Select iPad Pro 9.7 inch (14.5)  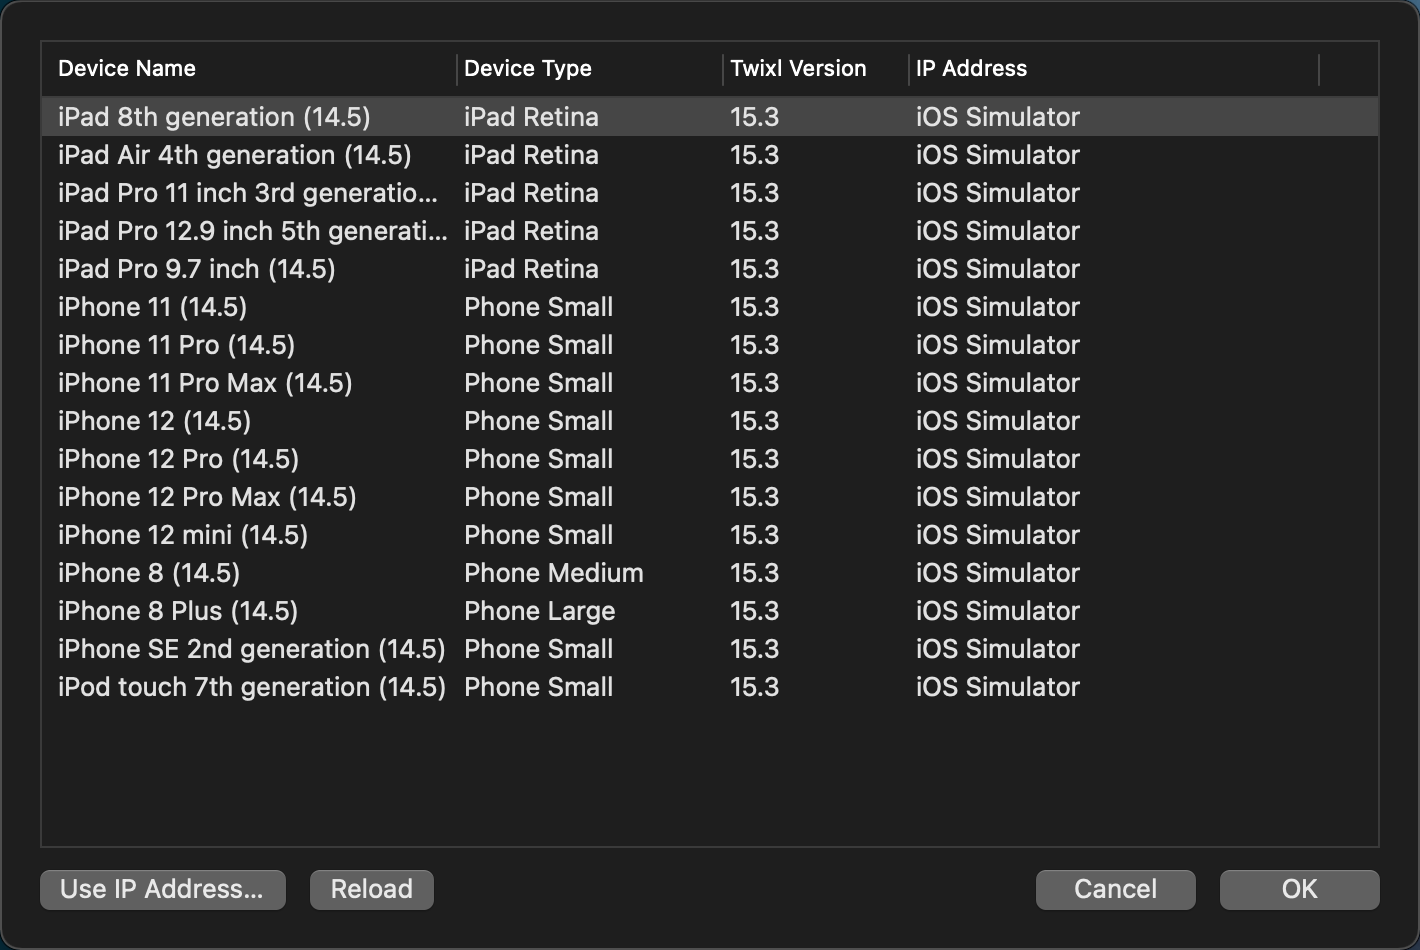[x=710, y=269]
